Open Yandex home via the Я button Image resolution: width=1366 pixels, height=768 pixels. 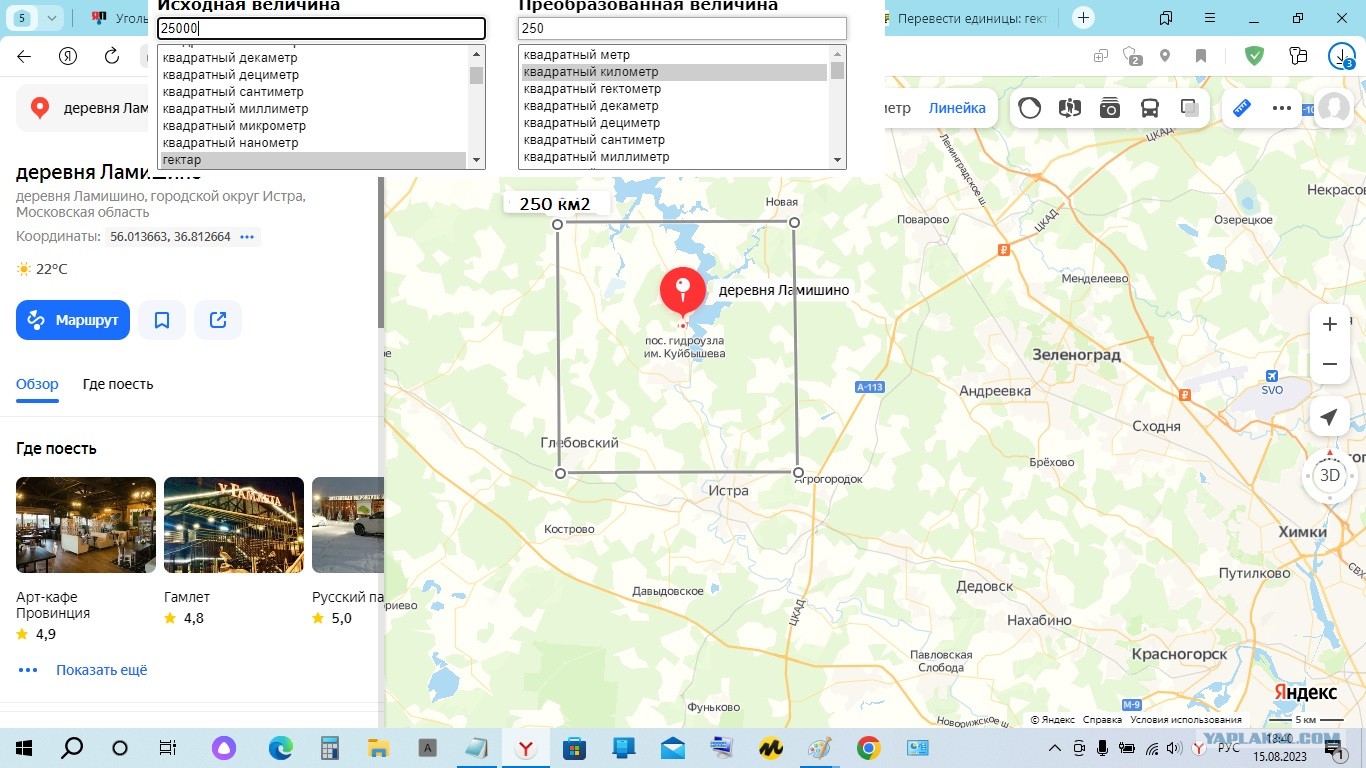pos(68,56)
